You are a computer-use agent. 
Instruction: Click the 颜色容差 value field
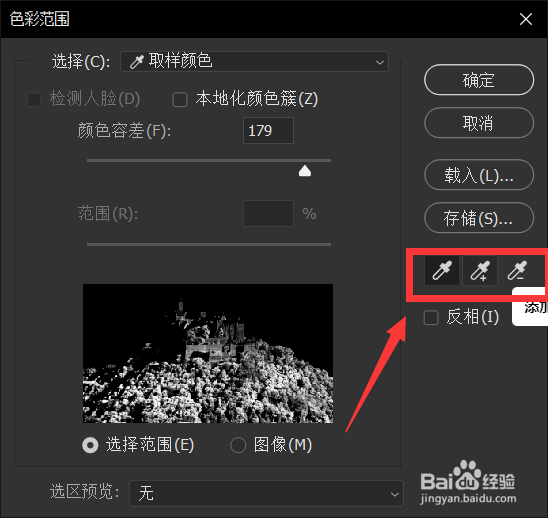[x=268, y=131]
